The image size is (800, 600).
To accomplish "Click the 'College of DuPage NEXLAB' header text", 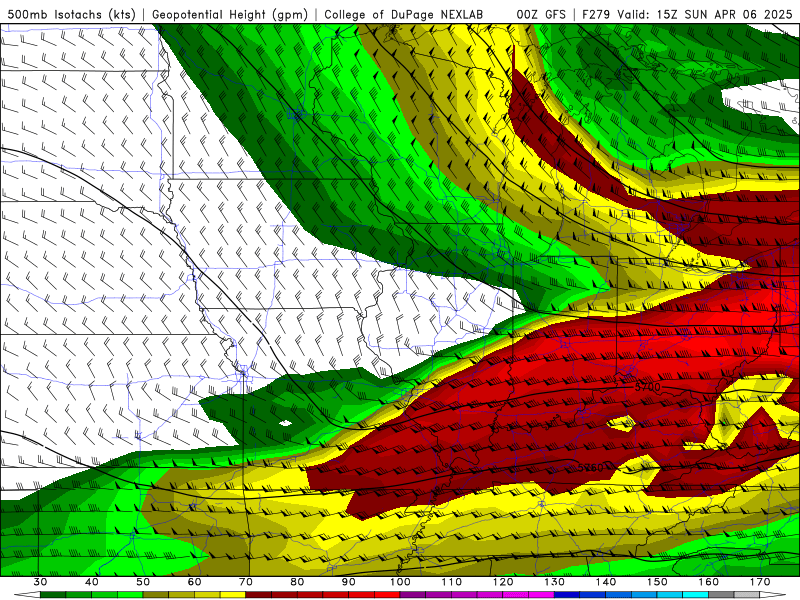I will tap(404, 15).
